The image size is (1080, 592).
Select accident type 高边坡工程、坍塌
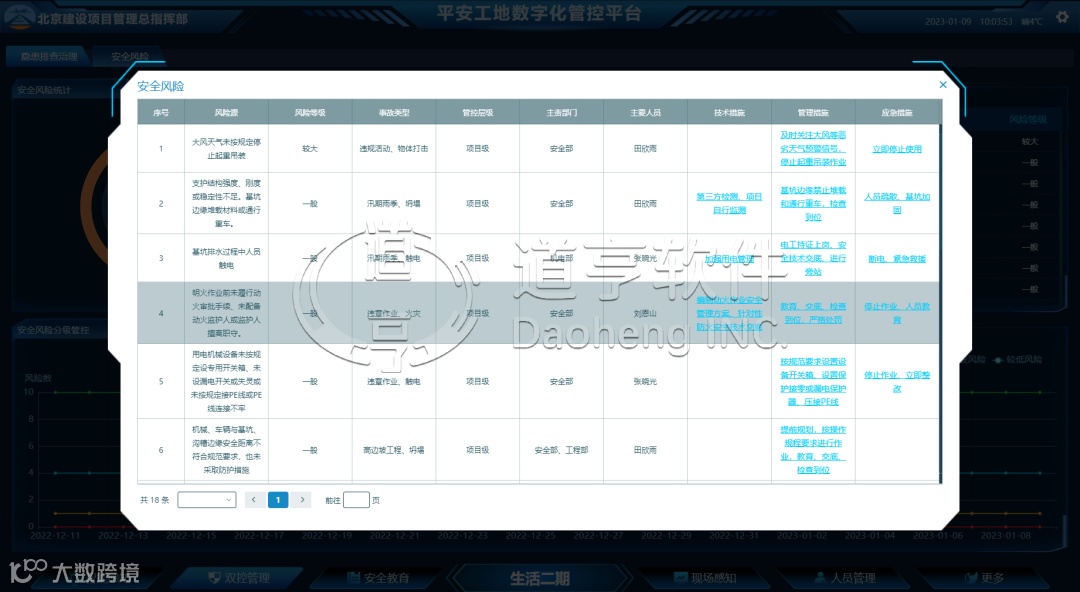click(x=394, y=449)
